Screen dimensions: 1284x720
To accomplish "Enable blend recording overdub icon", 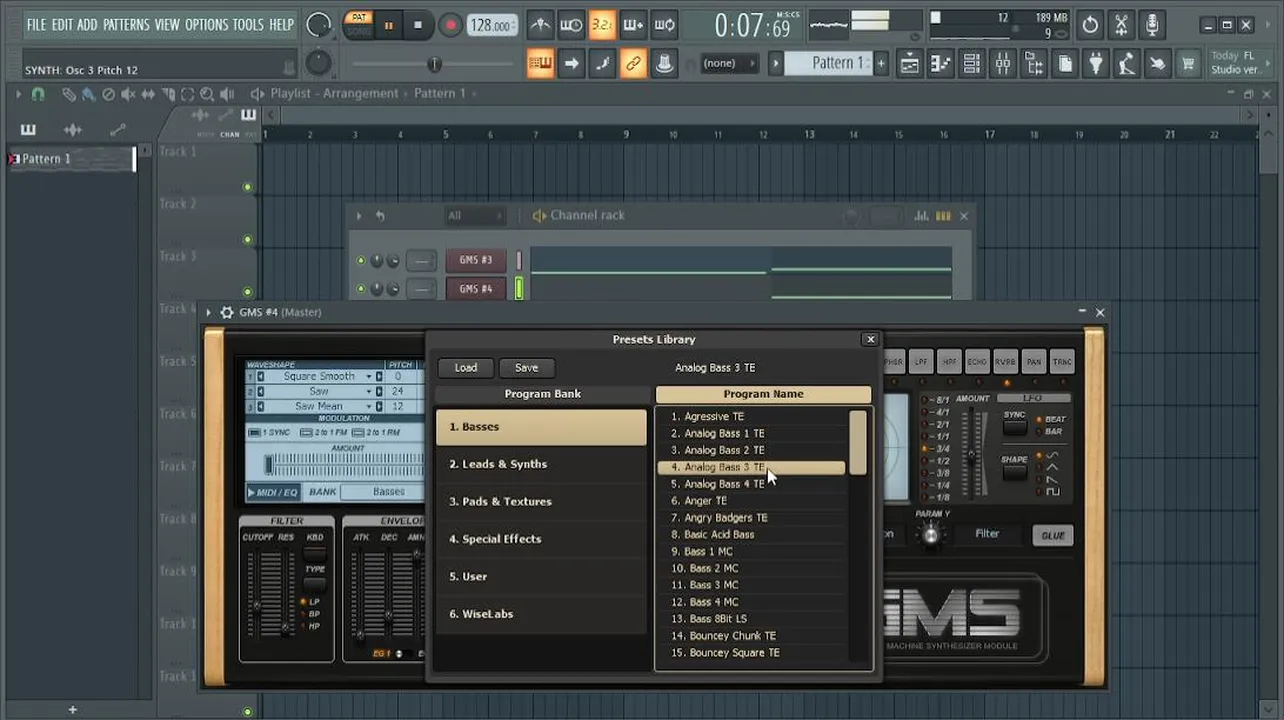I will tap(633, 25).
